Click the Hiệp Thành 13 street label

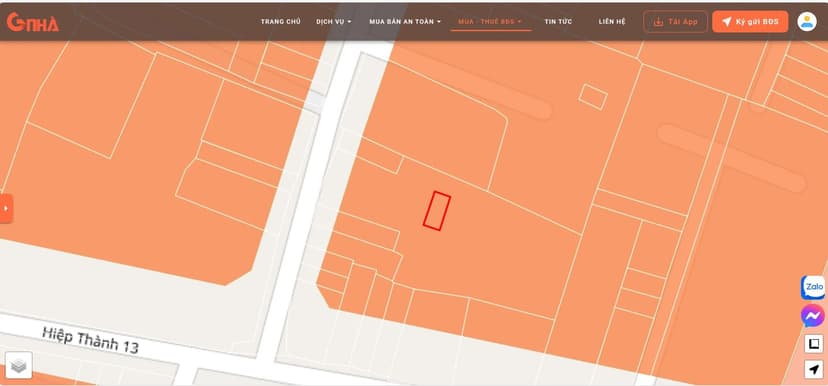[x=90, y=340]
